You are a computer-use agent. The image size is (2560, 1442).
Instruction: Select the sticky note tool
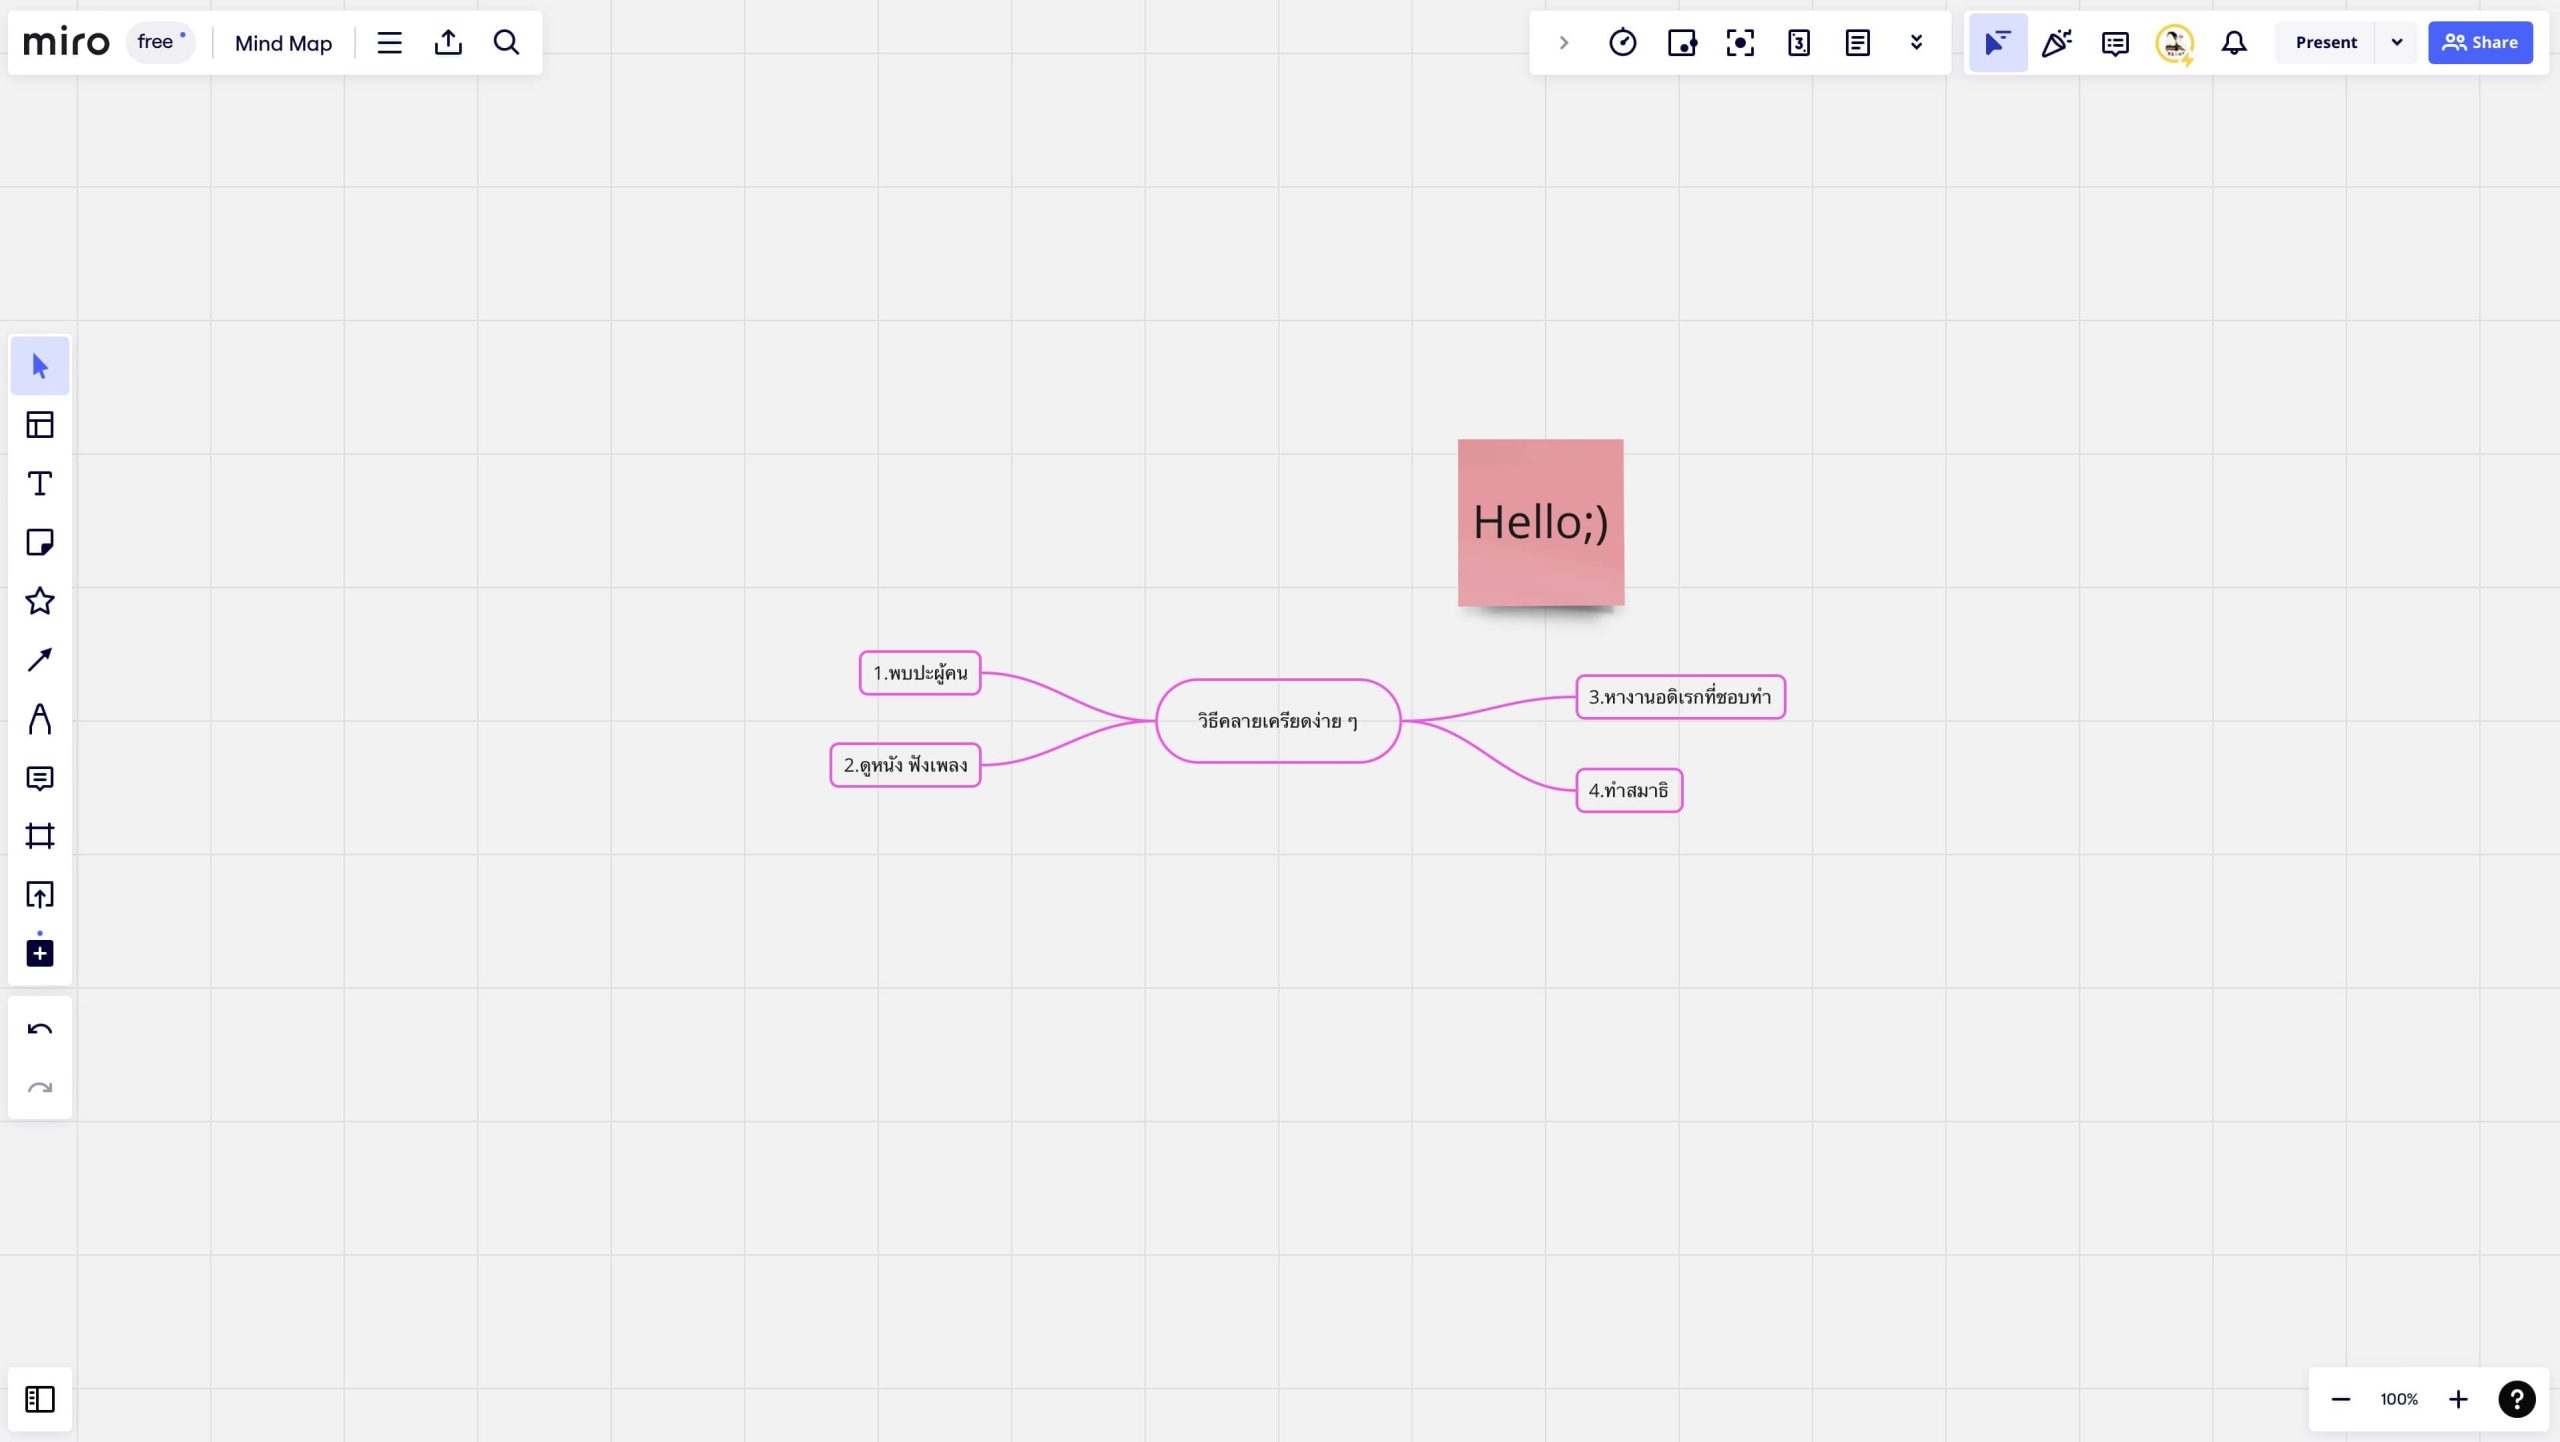(x=40, y=542)
